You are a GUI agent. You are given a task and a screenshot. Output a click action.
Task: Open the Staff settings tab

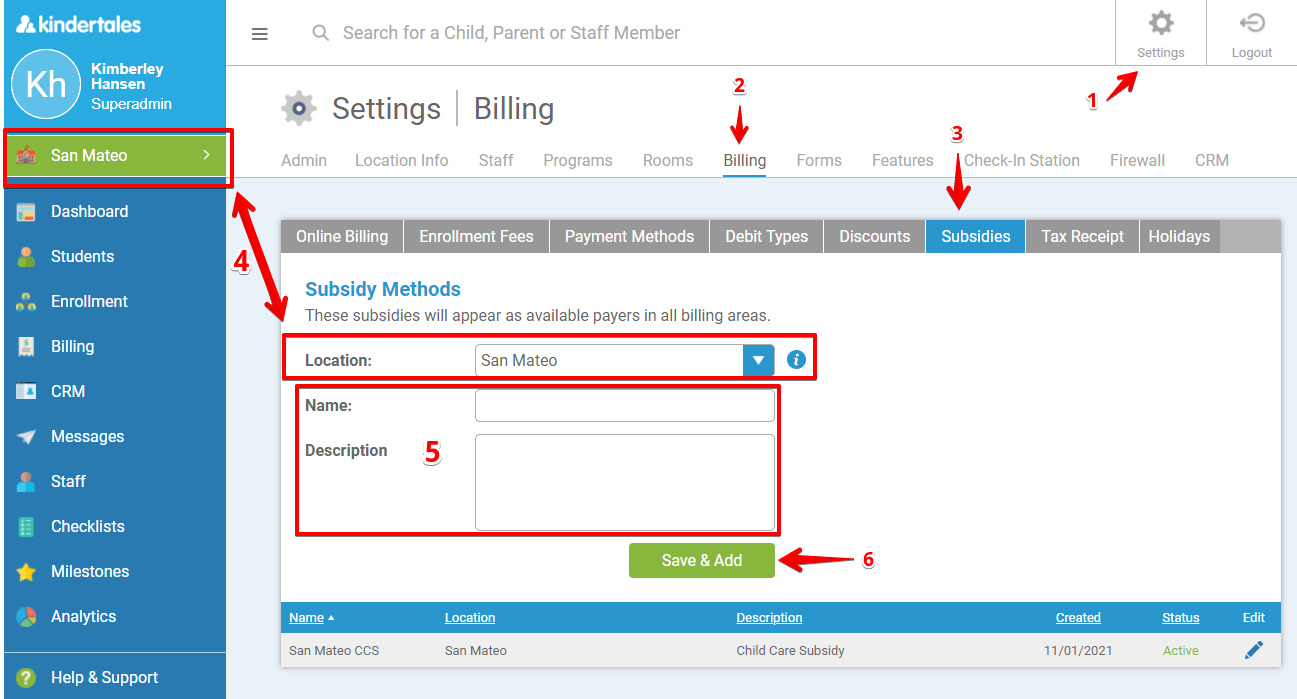coord(496,160)
